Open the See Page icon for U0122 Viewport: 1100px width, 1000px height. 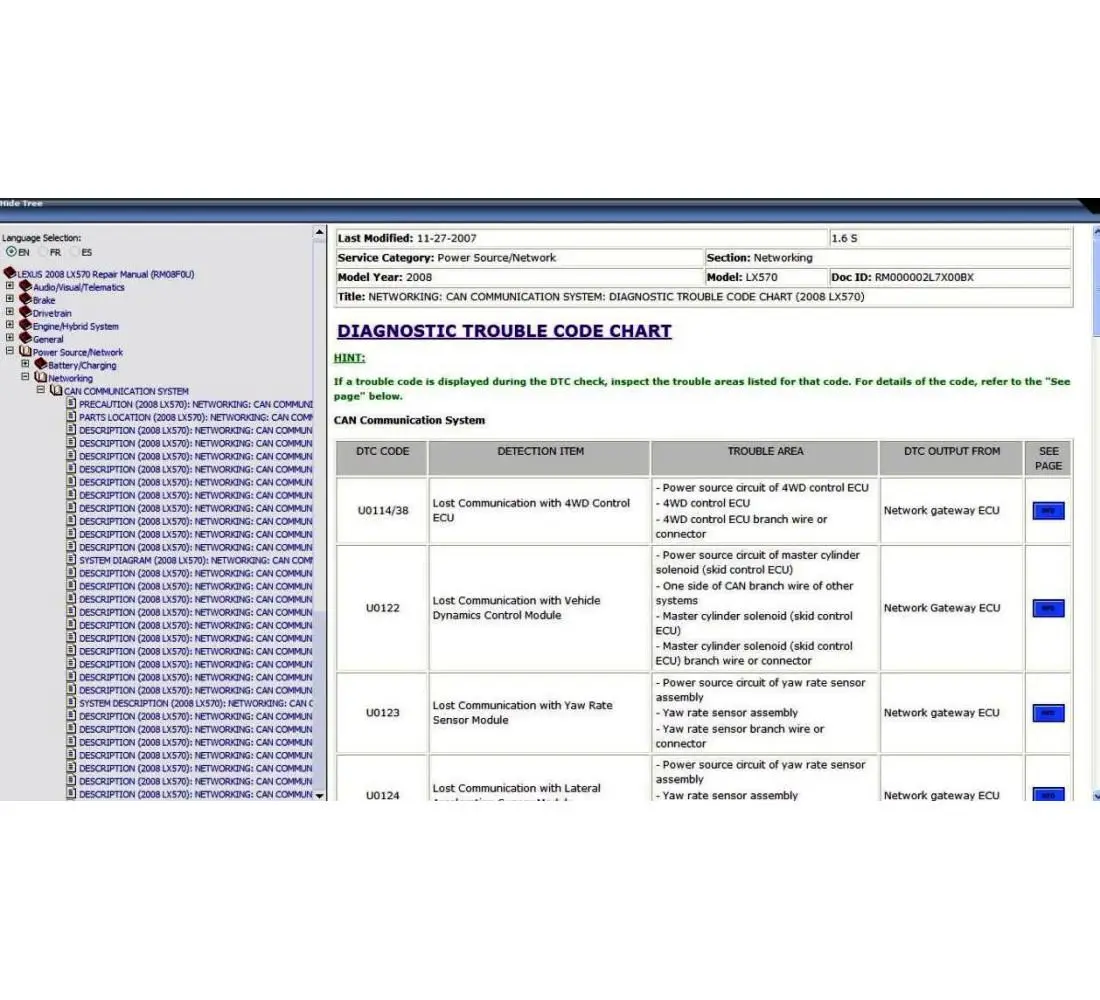(x=1048, y=608)
